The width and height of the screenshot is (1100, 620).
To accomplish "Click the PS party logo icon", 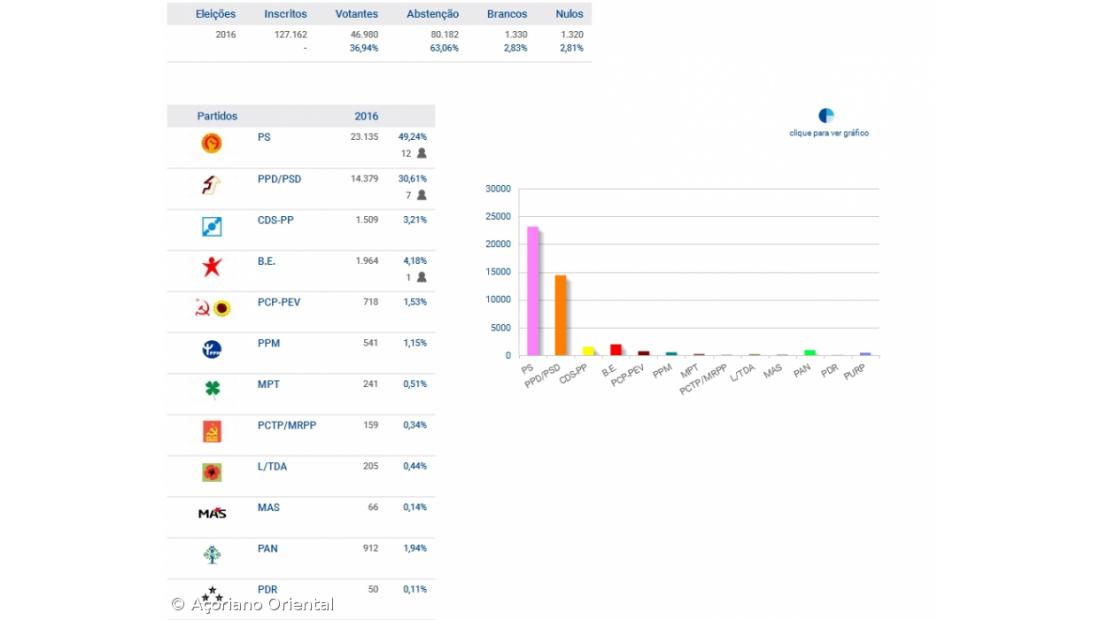I will (211, 144).
